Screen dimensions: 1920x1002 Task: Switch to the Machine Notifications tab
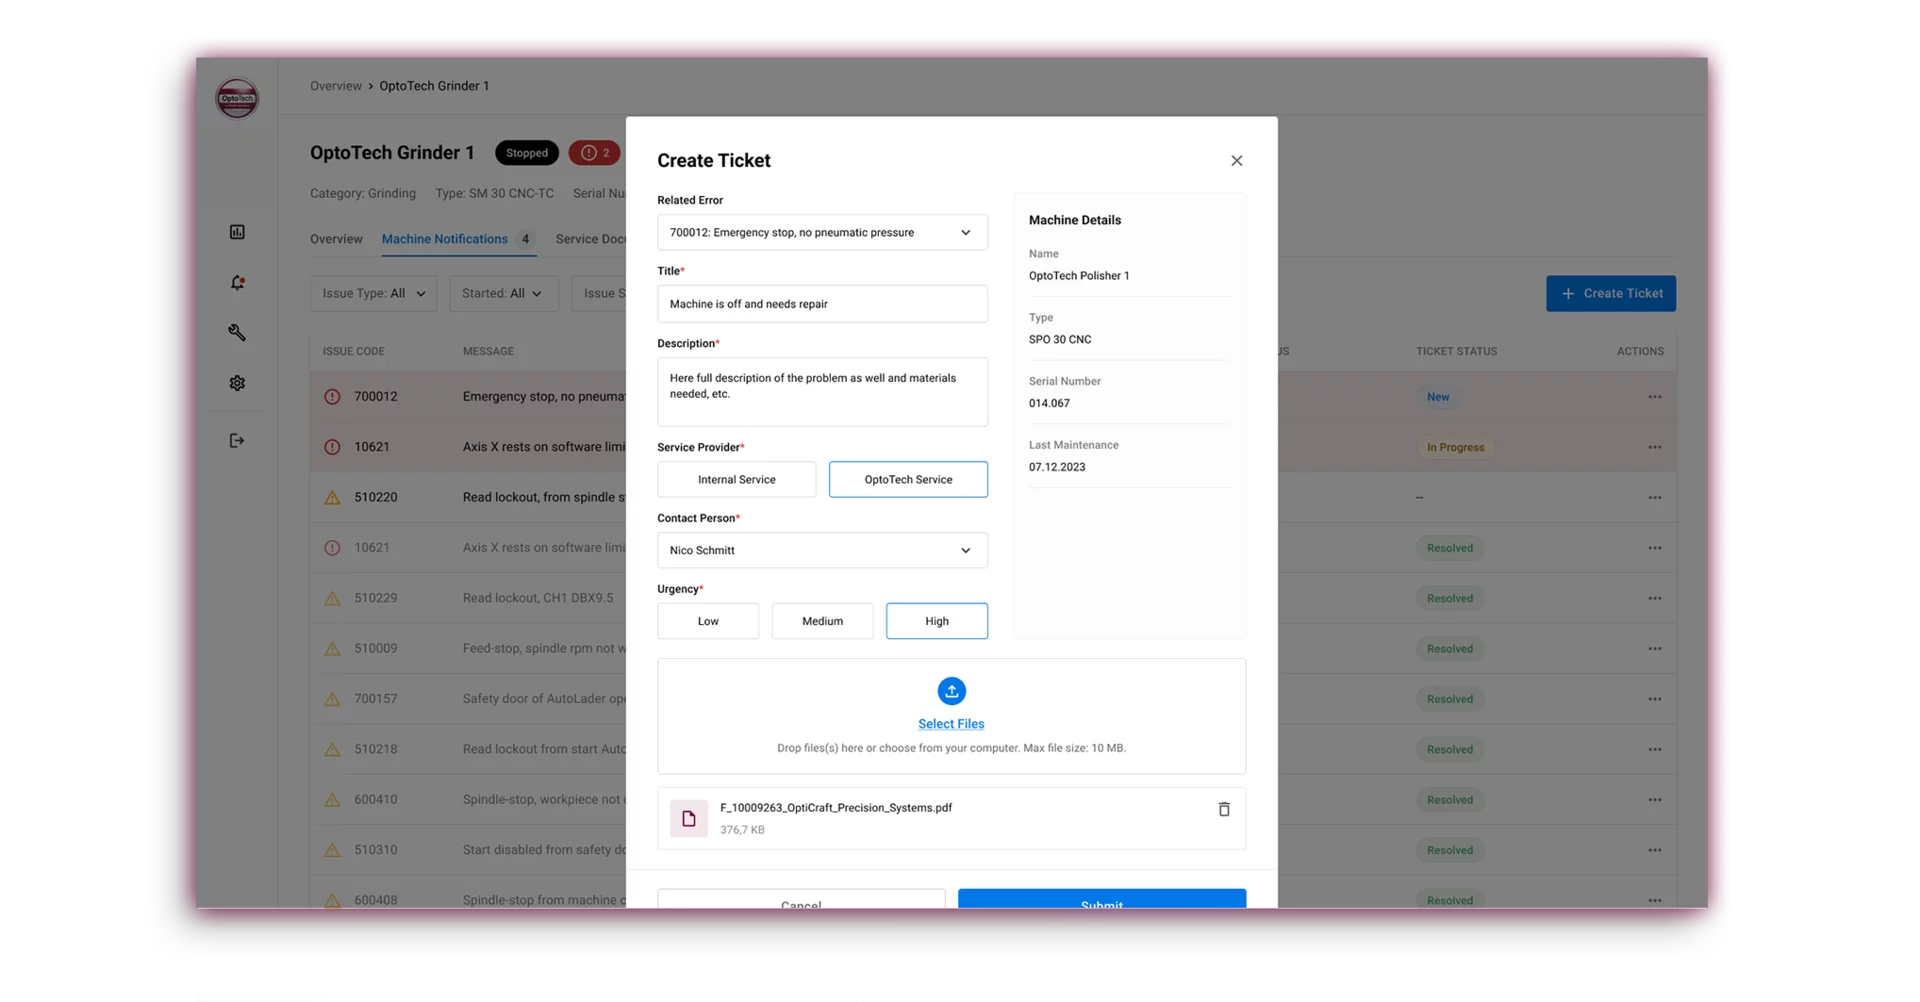[445, 239]
